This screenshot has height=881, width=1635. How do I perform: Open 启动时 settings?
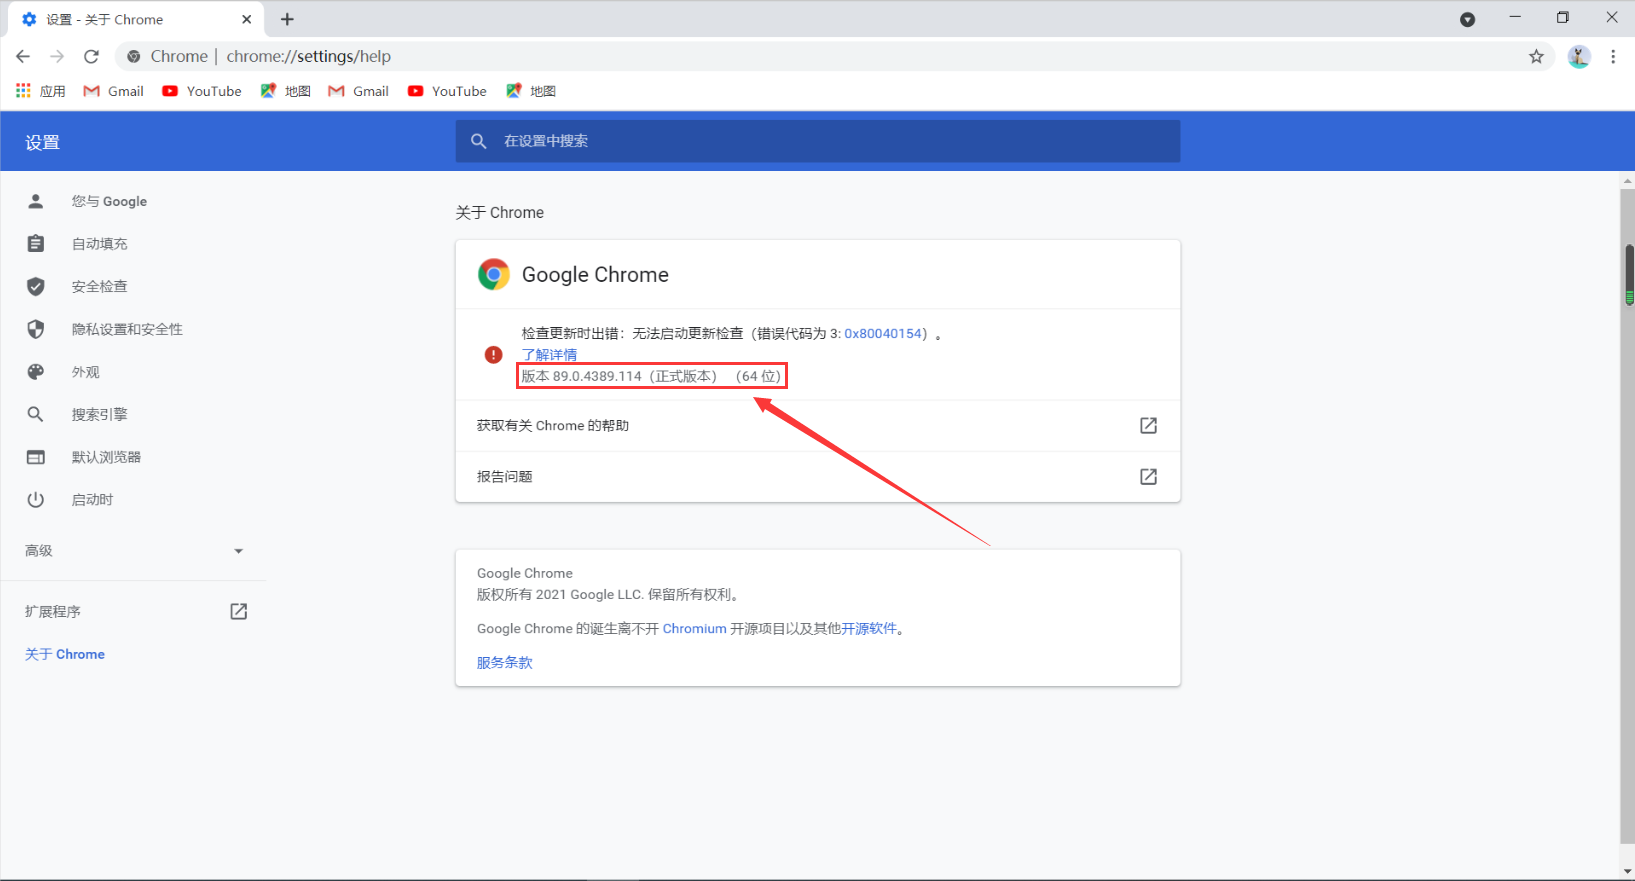[92, 500]
